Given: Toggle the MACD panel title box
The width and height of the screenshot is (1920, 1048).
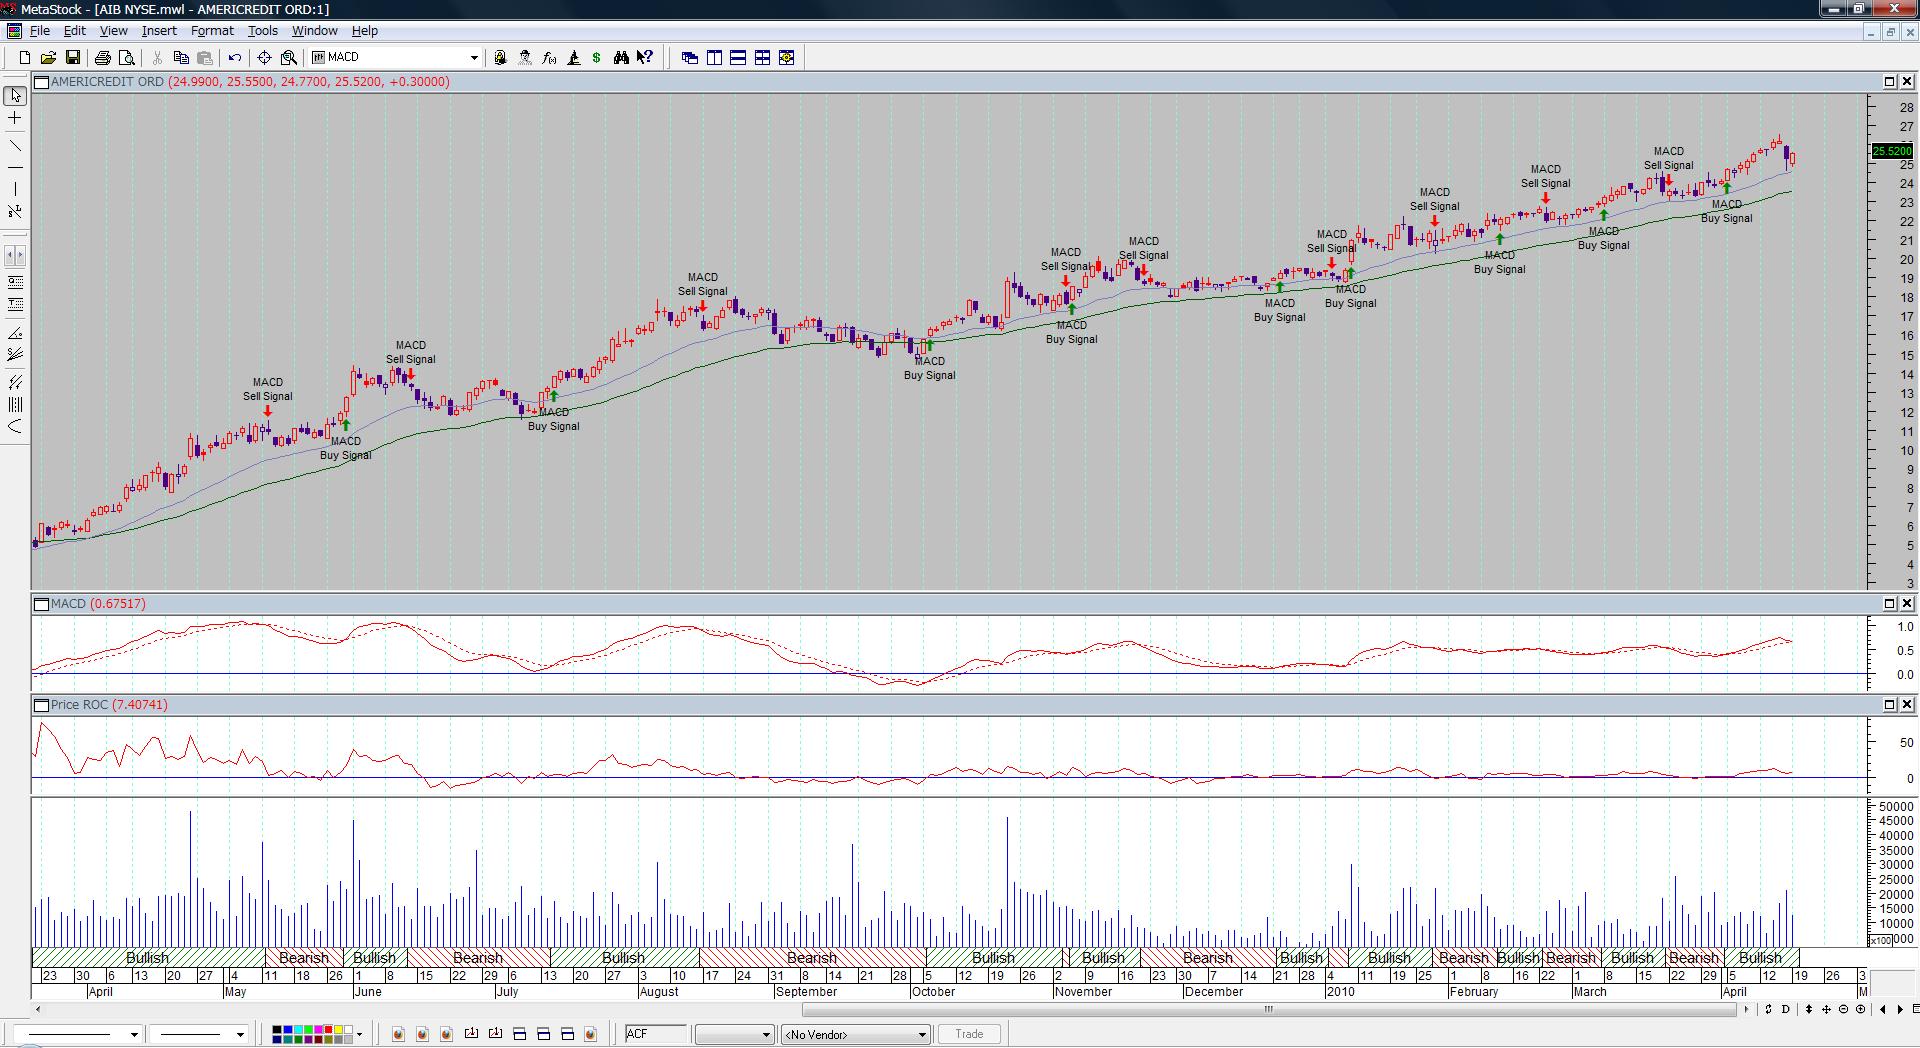Looking at the screenshot, I should [41, 604].
